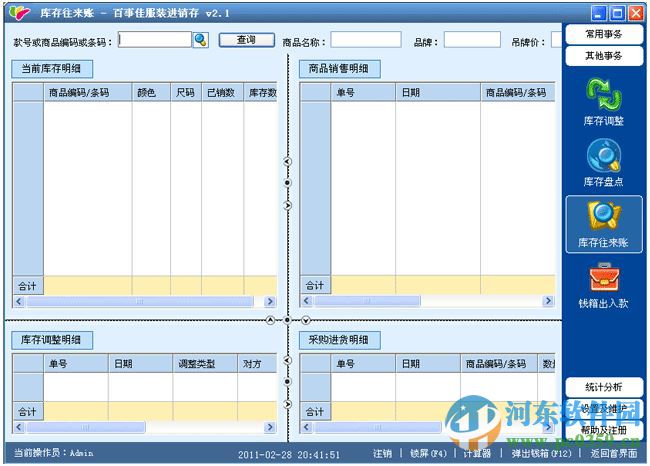Viewport: 650px width, 466px height.
Task: Click 注销 in the status bar
Action: (382, 453)
